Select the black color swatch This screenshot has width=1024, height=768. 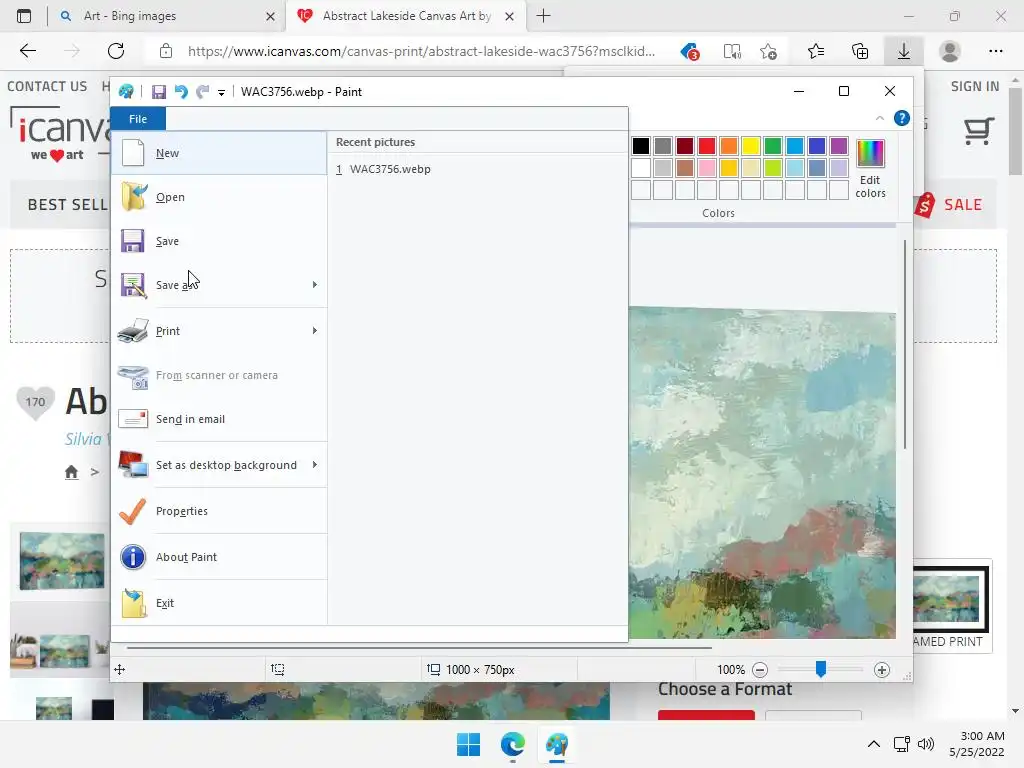641,146
